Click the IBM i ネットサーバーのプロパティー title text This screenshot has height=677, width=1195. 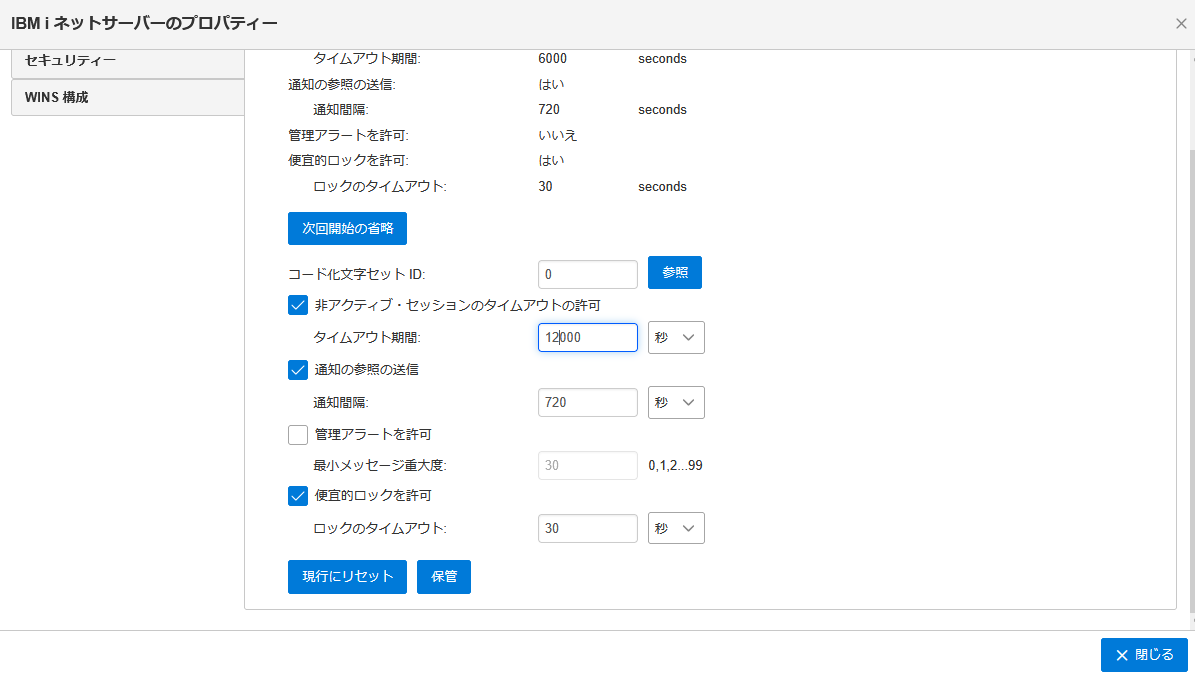tap(144, 24)
